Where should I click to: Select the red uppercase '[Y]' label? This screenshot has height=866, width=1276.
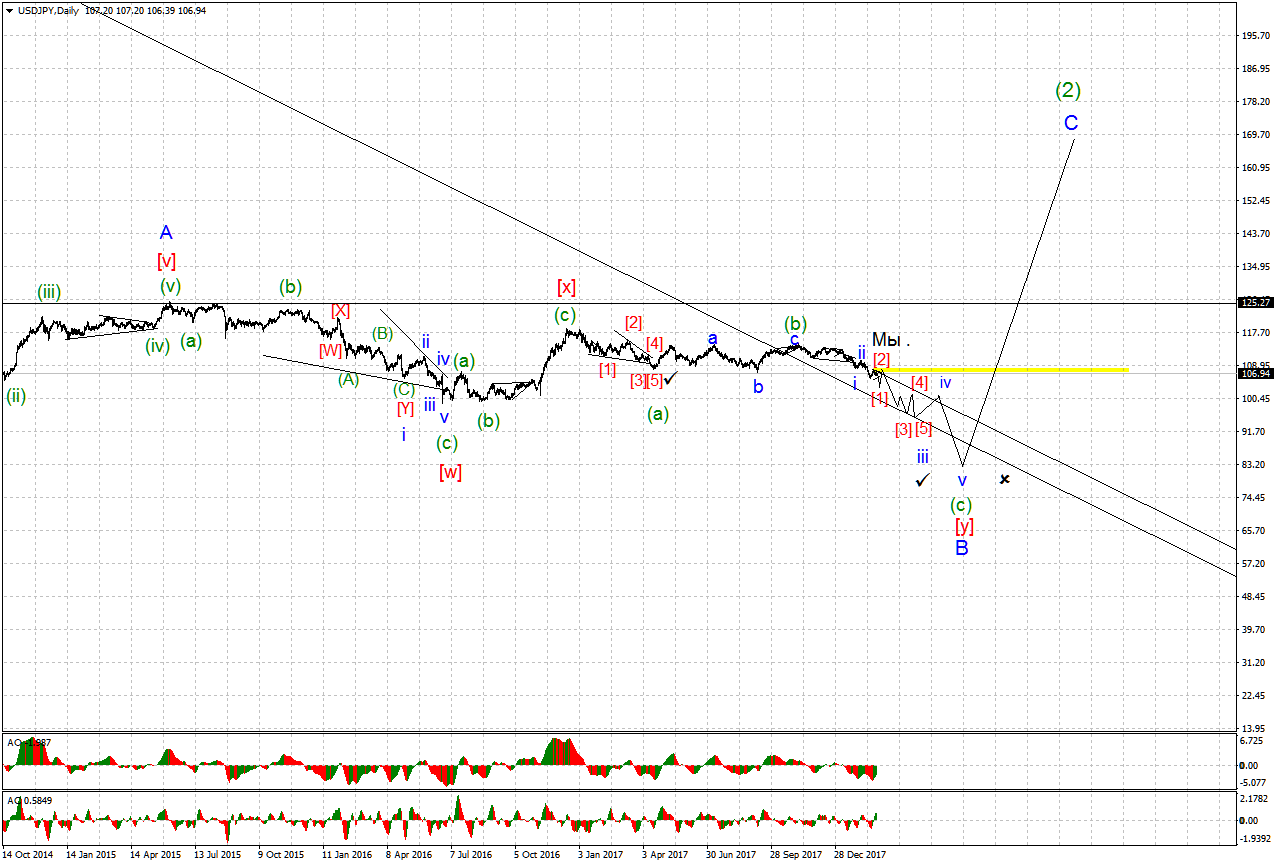pyautogui.click(x=405, y=408)
